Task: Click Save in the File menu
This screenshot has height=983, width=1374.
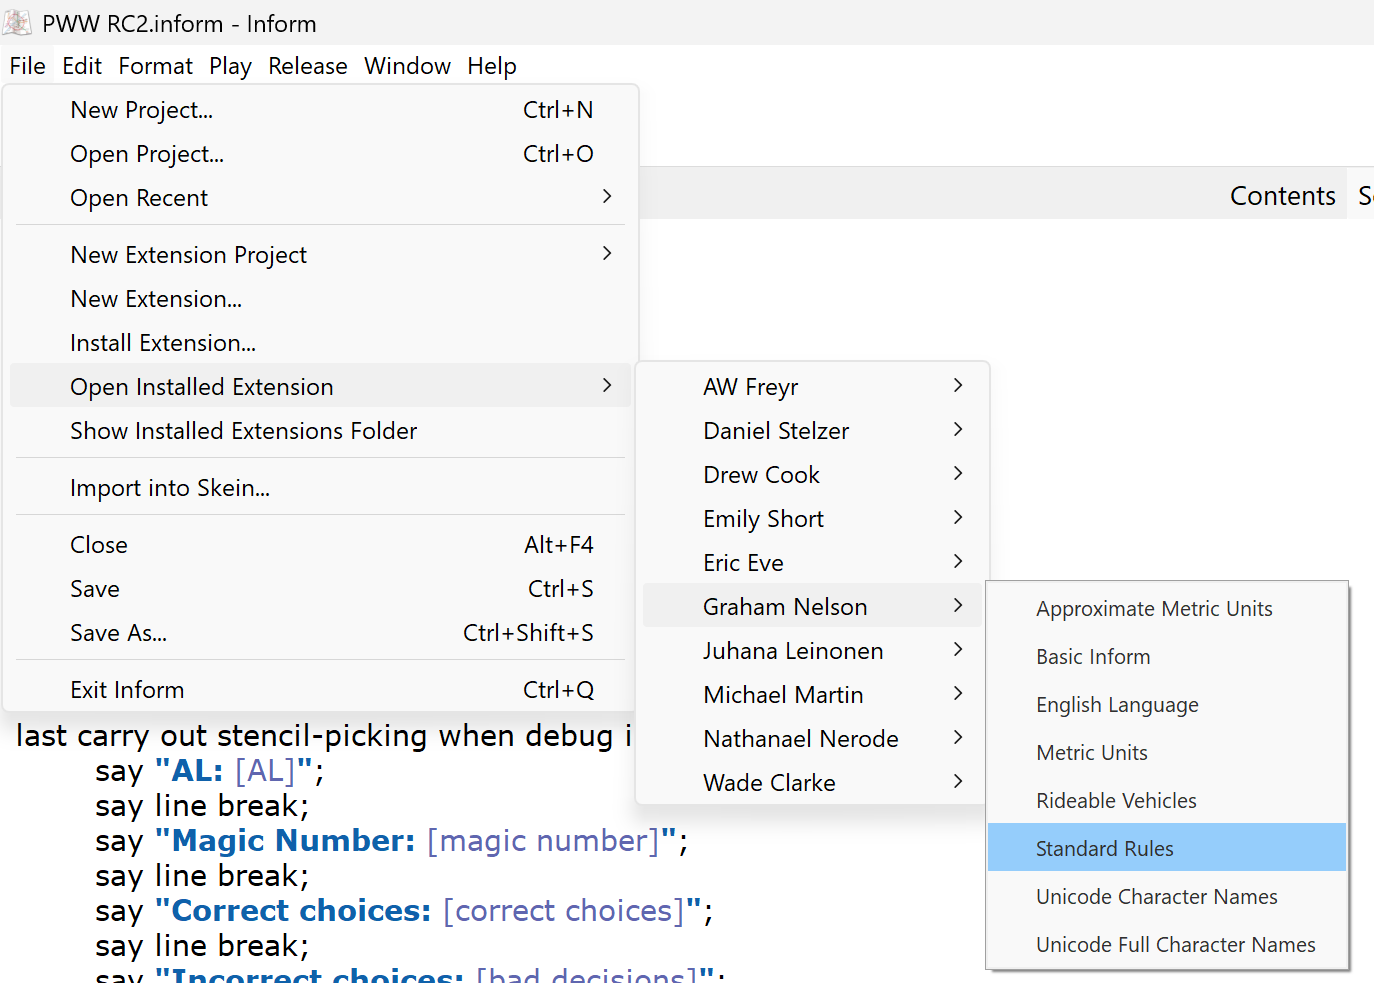Action: tap(320, 589)
